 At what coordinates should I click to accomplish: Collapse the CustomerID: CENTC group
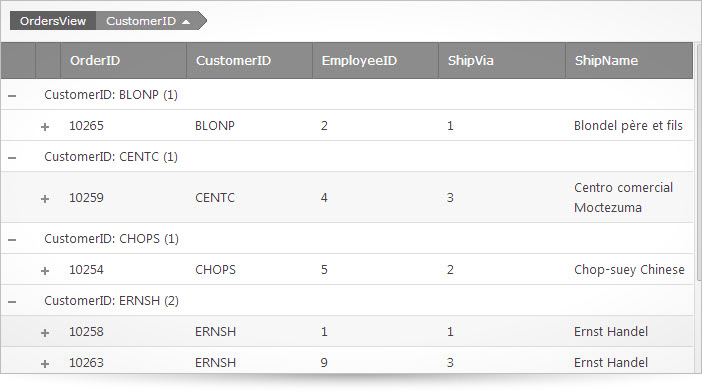[12, 158]
